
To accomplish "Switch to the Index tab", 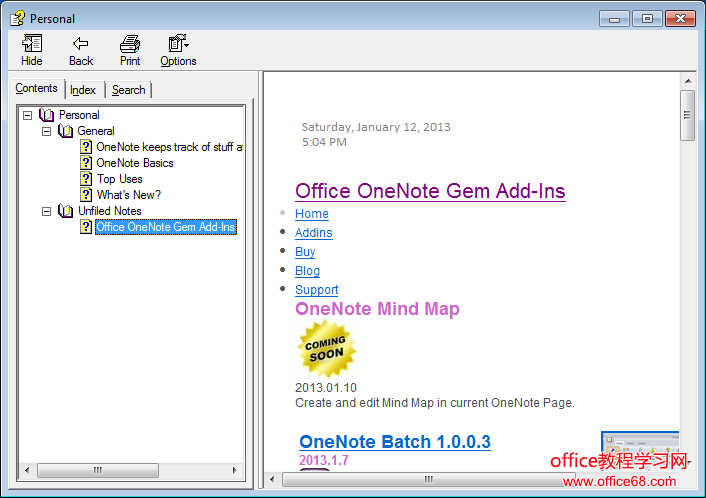I will 83,90.
